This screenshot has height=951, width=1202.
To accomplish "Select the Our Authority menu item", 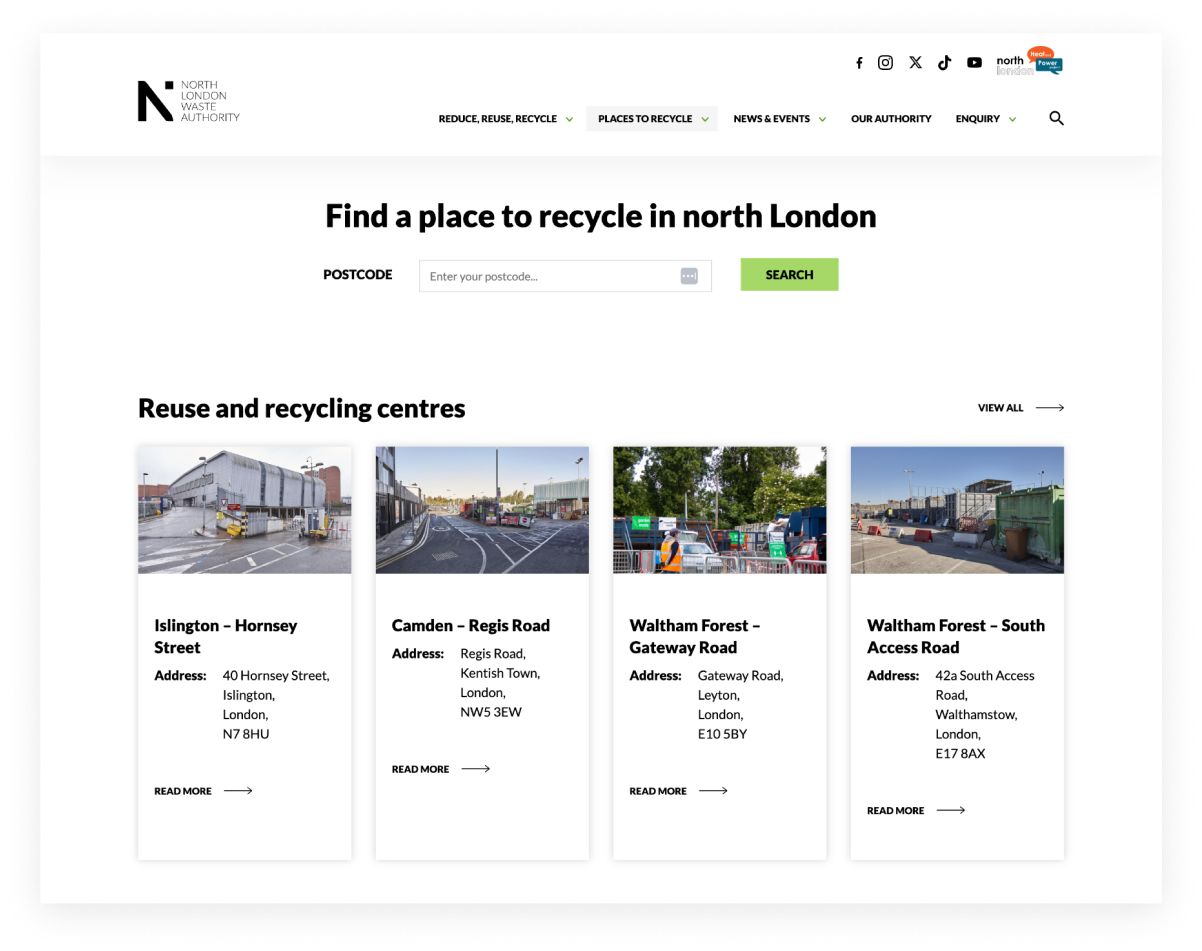I will click(x=890, y=118).
